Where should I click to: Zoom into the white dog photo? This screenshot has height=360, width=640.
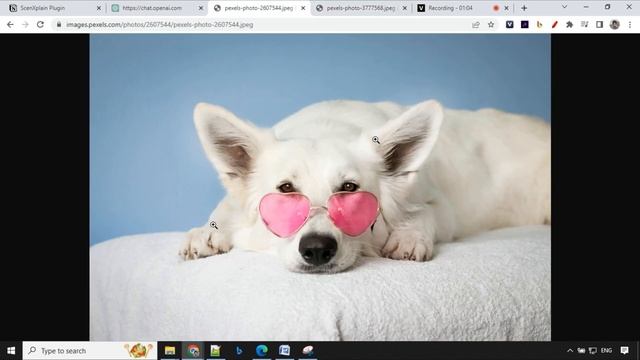(x=320, y=187)
